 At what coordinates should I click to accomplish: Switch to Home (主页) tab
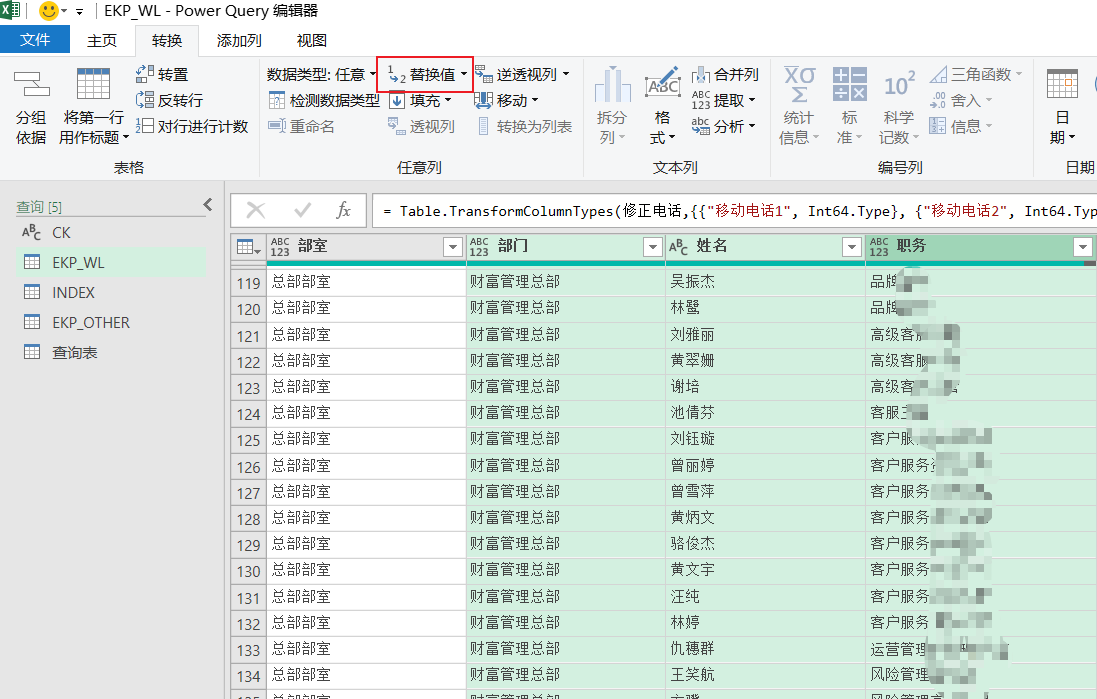(x=101, y=41)
